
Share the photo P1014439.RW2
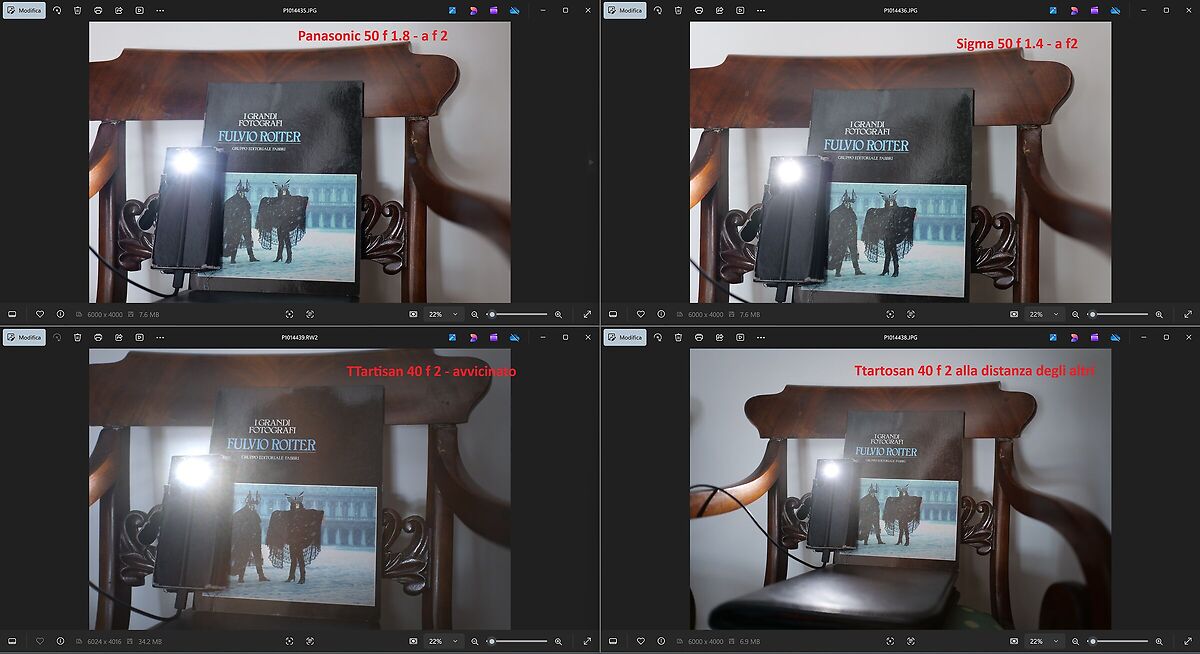[x=118, y=337]
